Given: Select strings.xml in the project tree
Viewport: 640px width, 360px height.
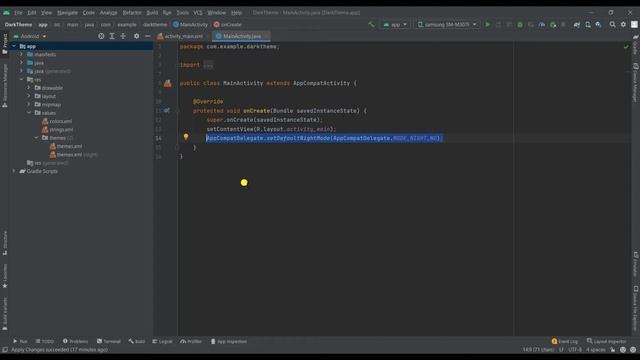Looking at the screenshot, I should 58,129.
